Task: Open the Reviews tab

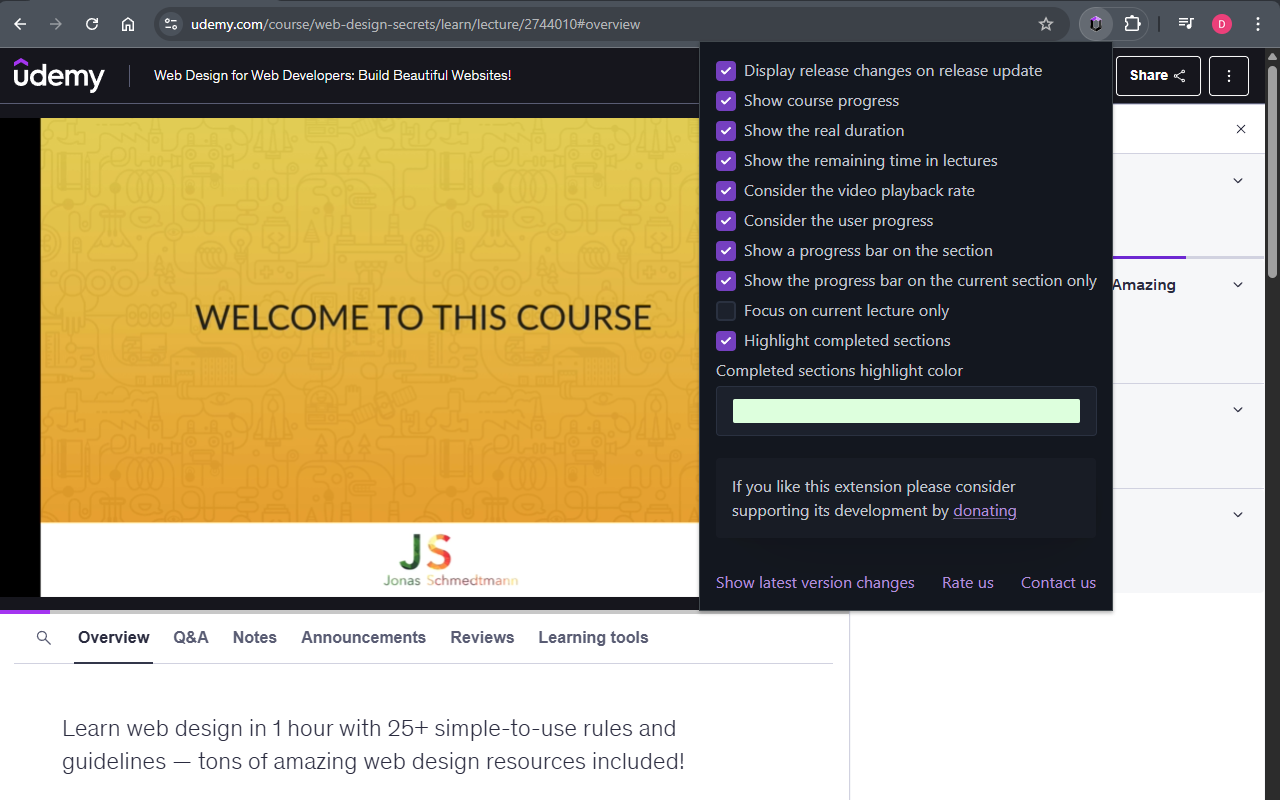Action: coord(482,637)
